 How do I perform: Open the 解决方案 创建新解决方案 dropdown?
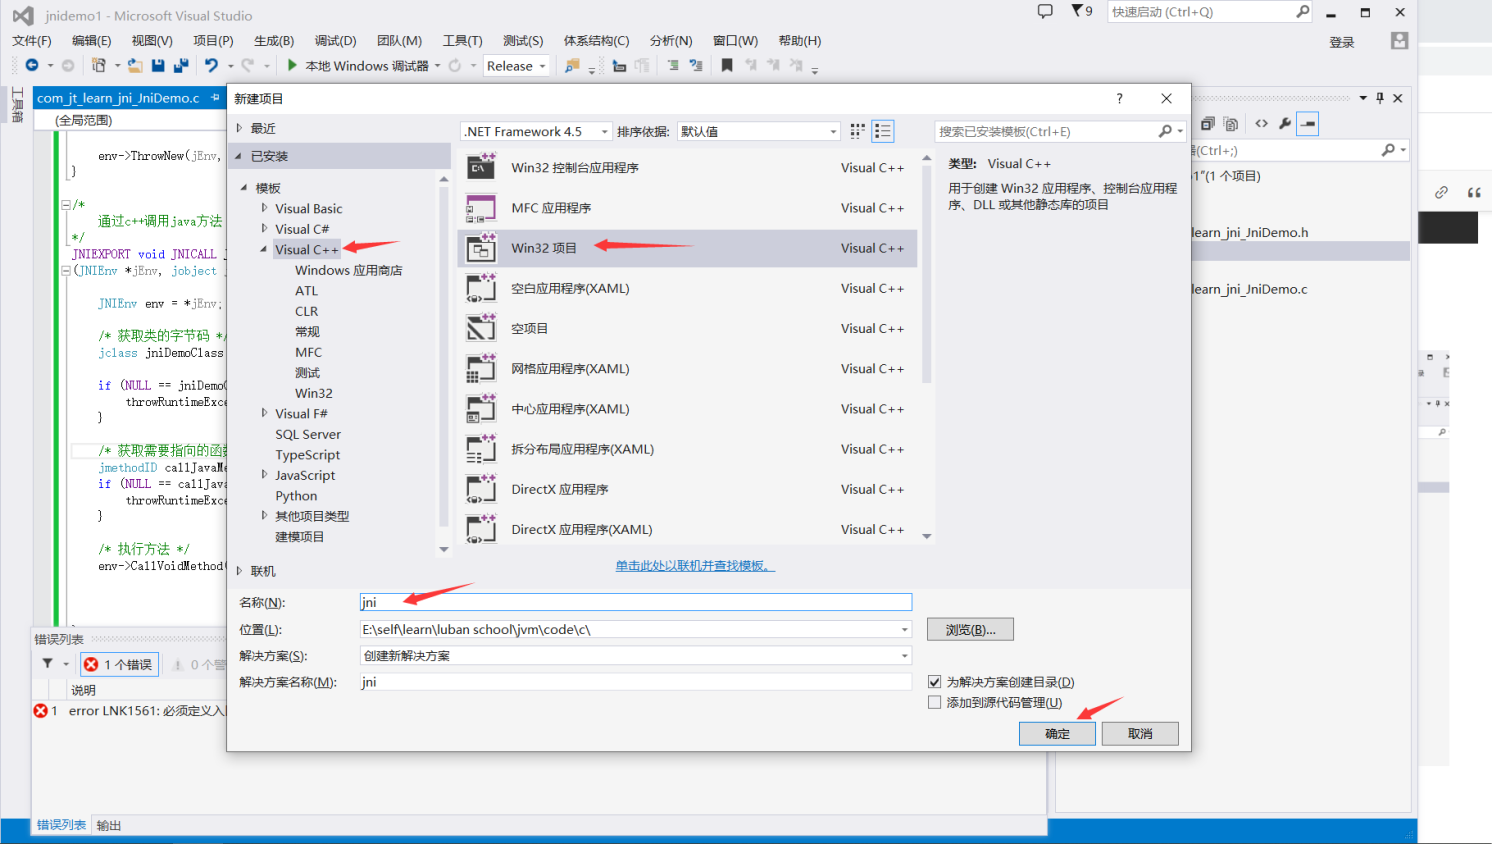click(636, 656)
